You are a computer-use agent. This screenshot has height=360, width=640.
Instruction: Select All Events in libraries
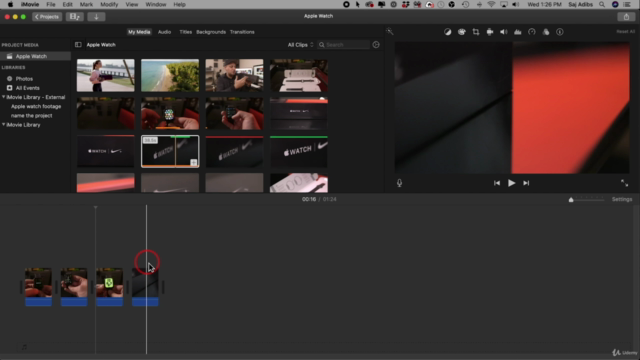[x=27, y=88]
